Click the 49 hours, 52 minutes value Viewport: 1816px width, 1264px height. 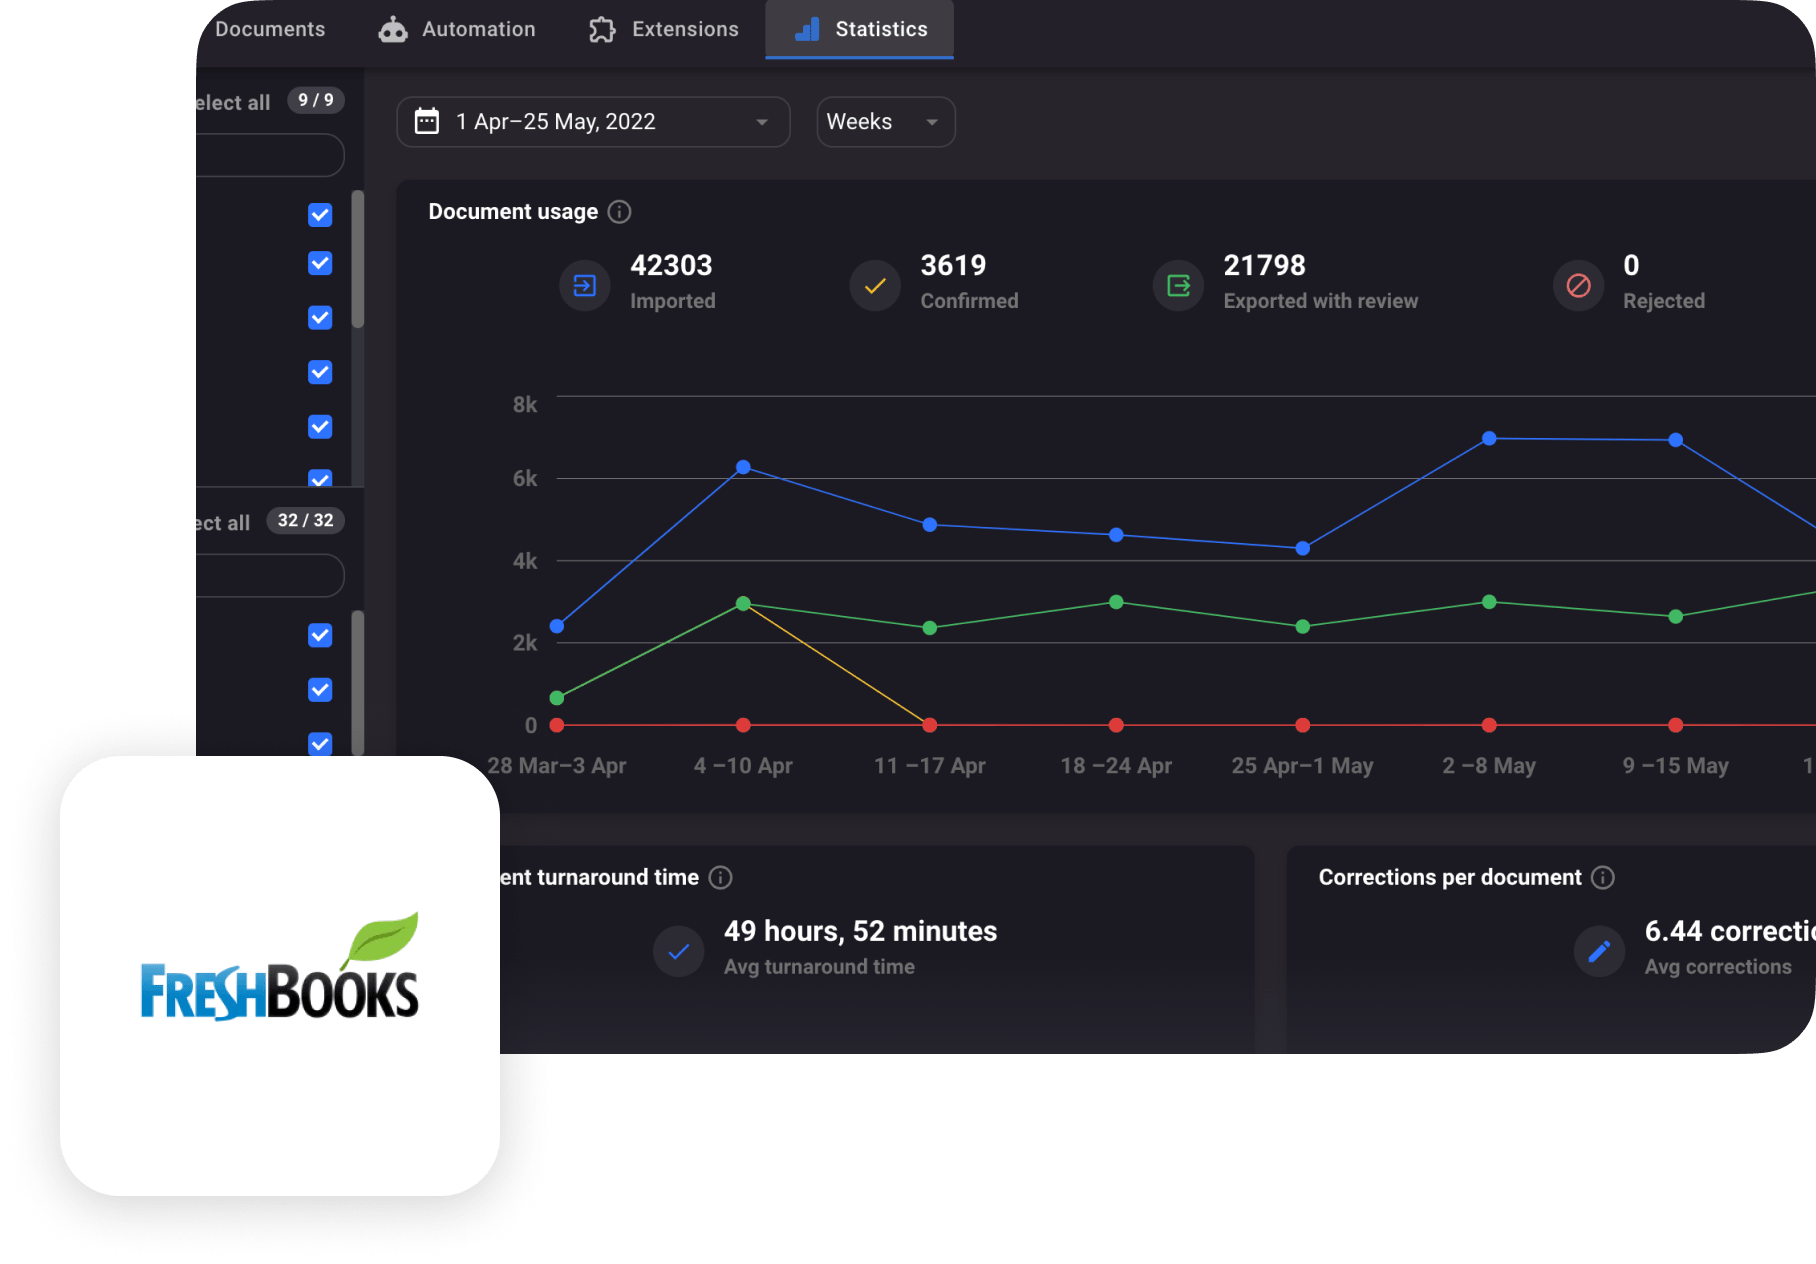861,932
